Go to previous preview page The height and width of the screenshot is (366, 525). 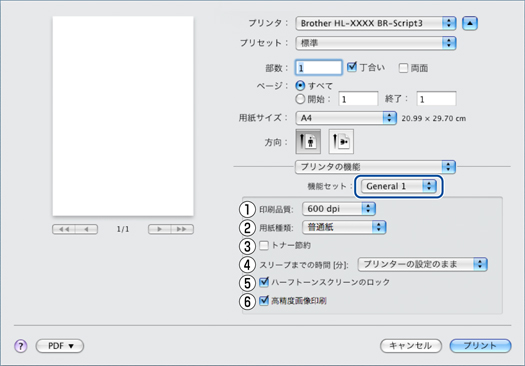[x=87, y=229]
